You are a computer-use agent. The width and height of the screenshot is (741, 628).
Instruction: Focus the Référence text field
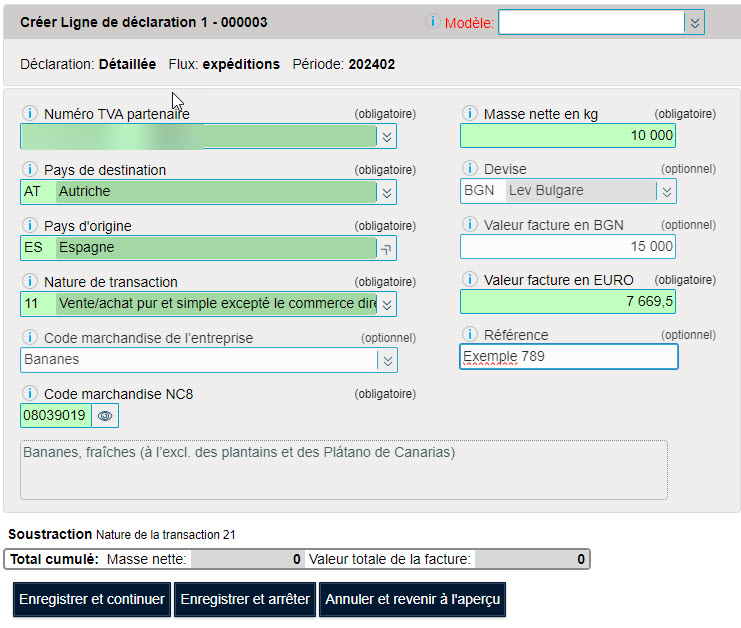point(569,356)
